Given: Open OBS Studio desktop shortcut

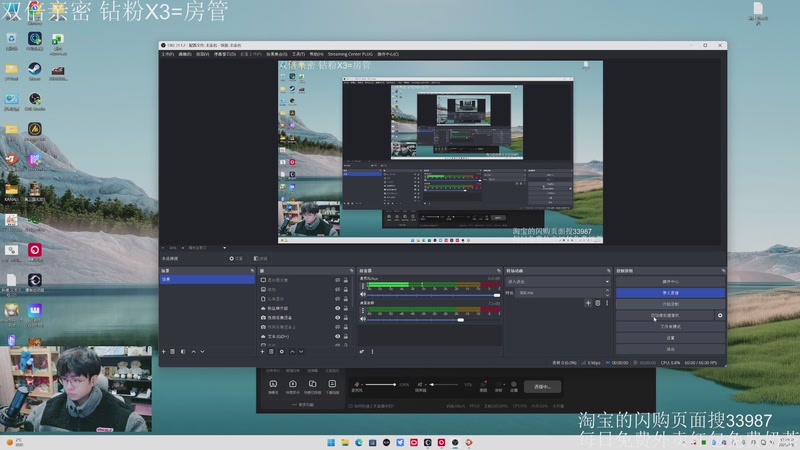Looking at the screenshot, I should click(x=35, y=102).
